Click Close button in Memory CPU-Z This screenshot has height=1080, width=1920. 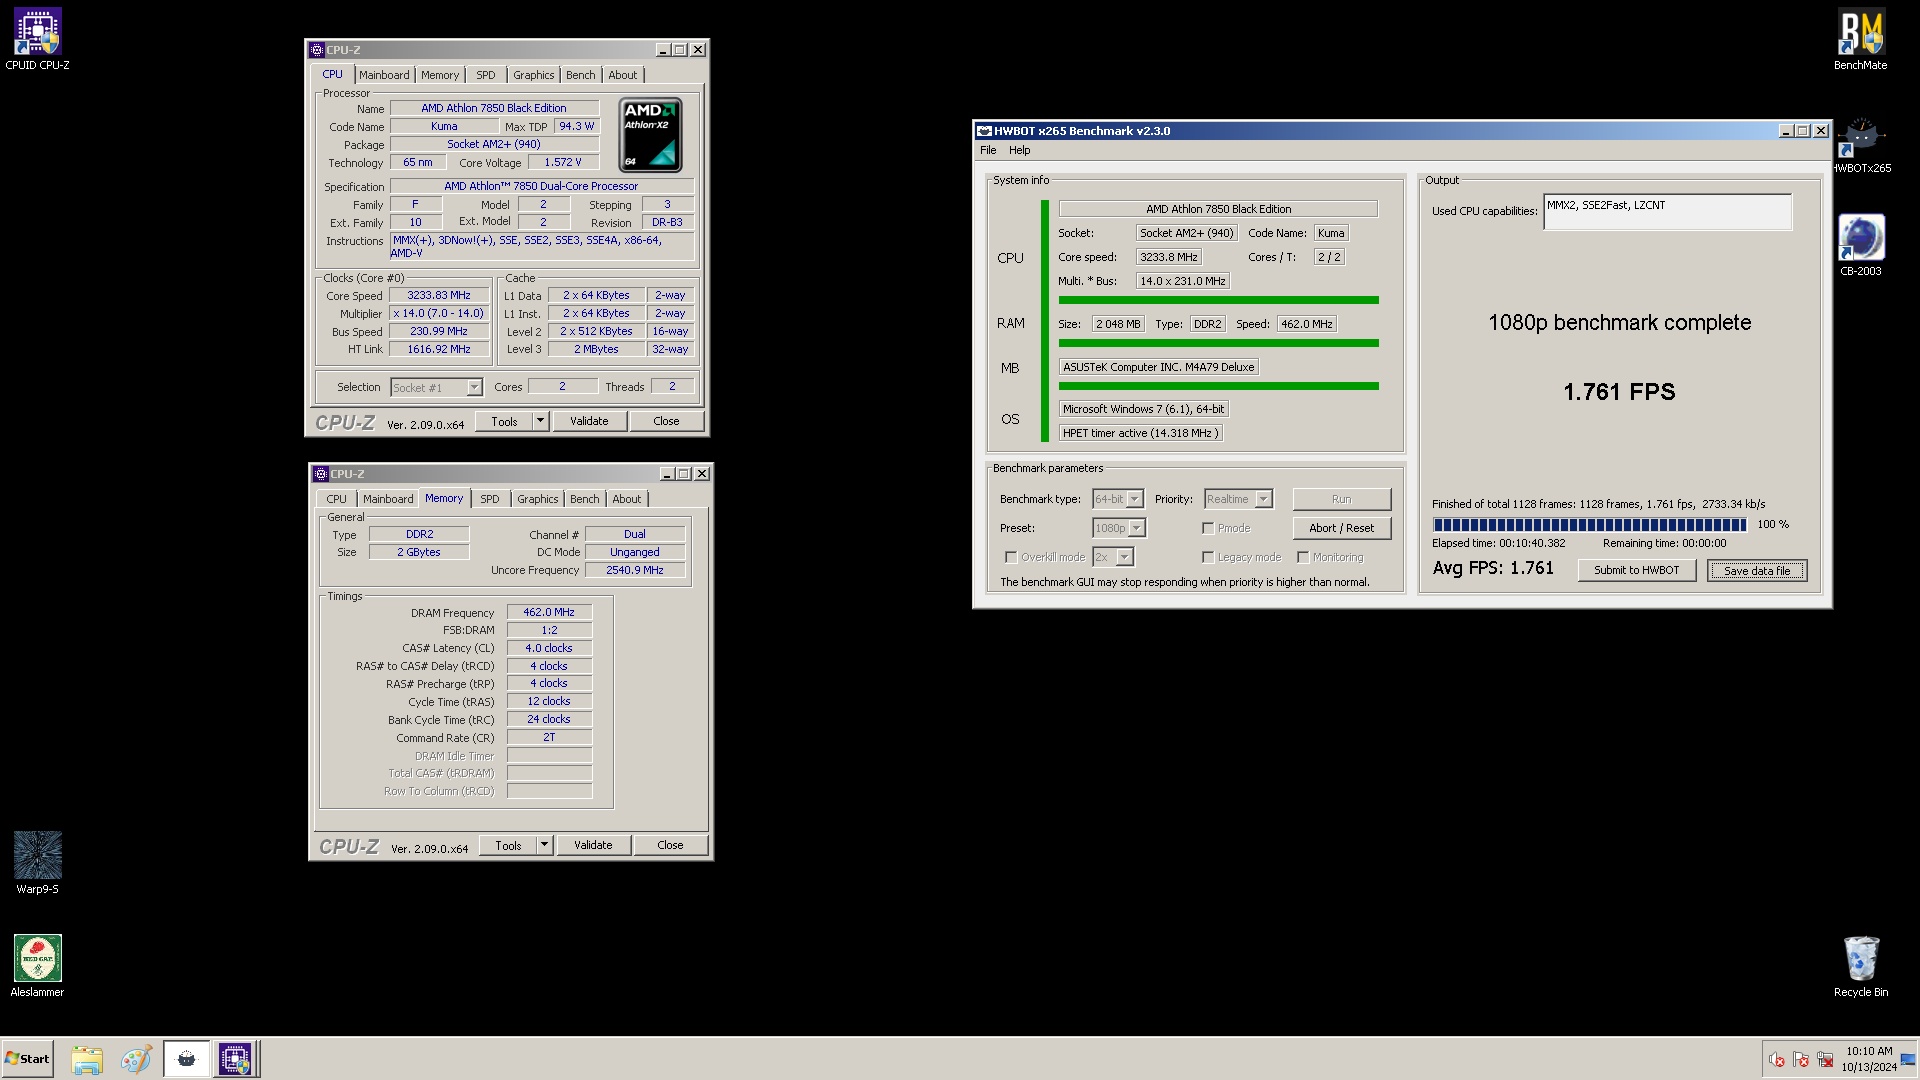coord(671,846)
